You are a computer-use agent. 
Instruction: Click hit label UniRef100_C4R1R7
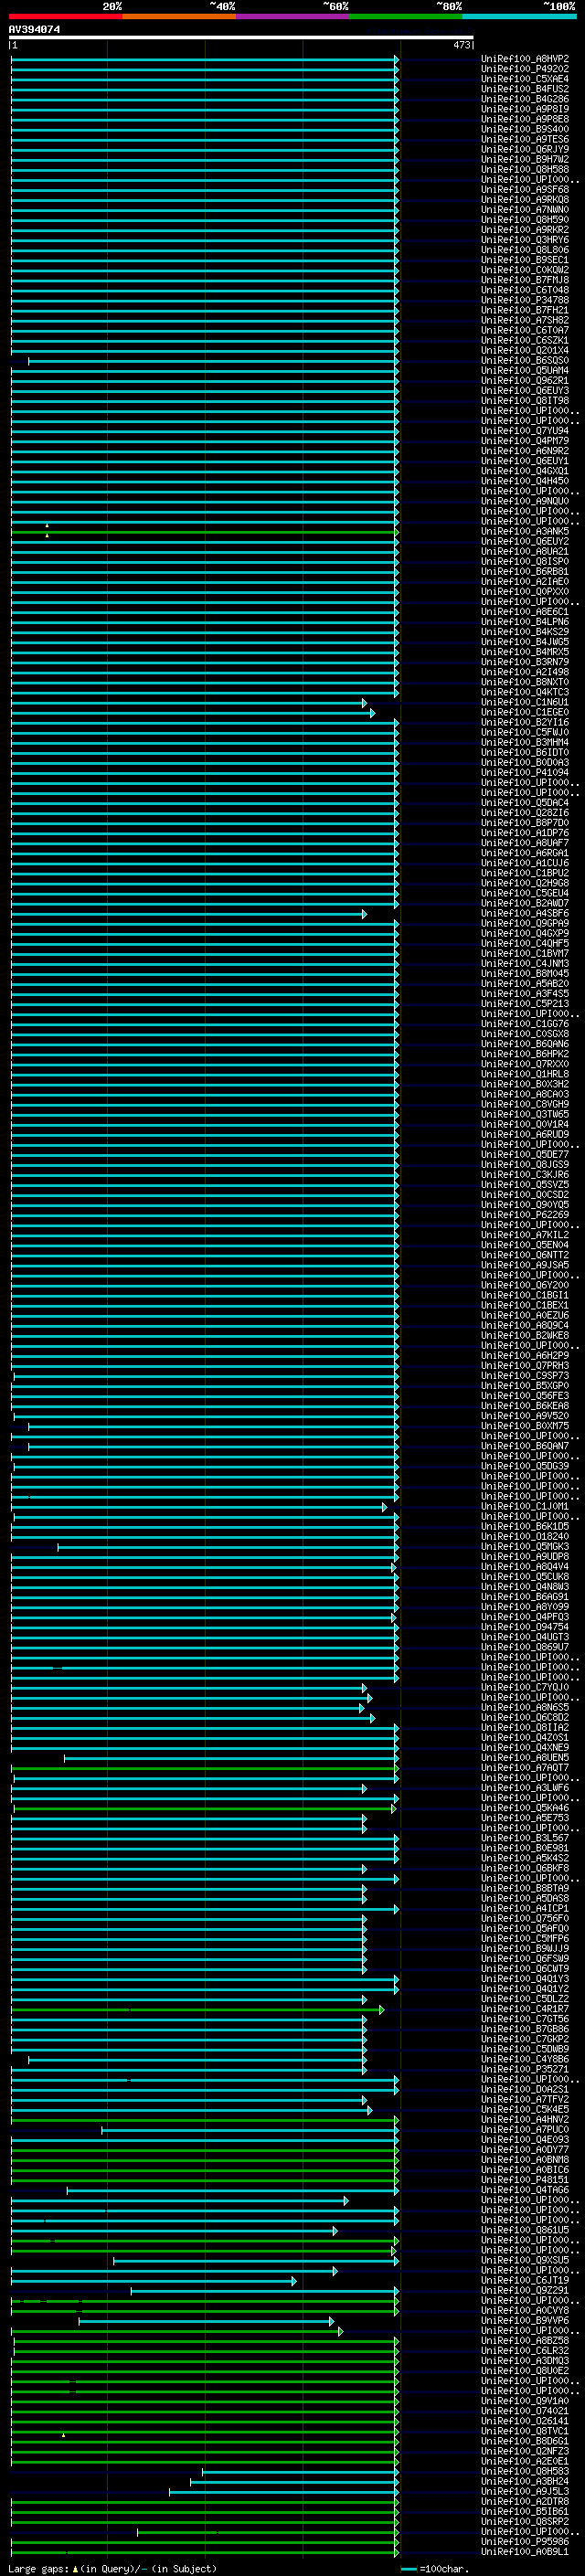click(x=525, y=2009)
